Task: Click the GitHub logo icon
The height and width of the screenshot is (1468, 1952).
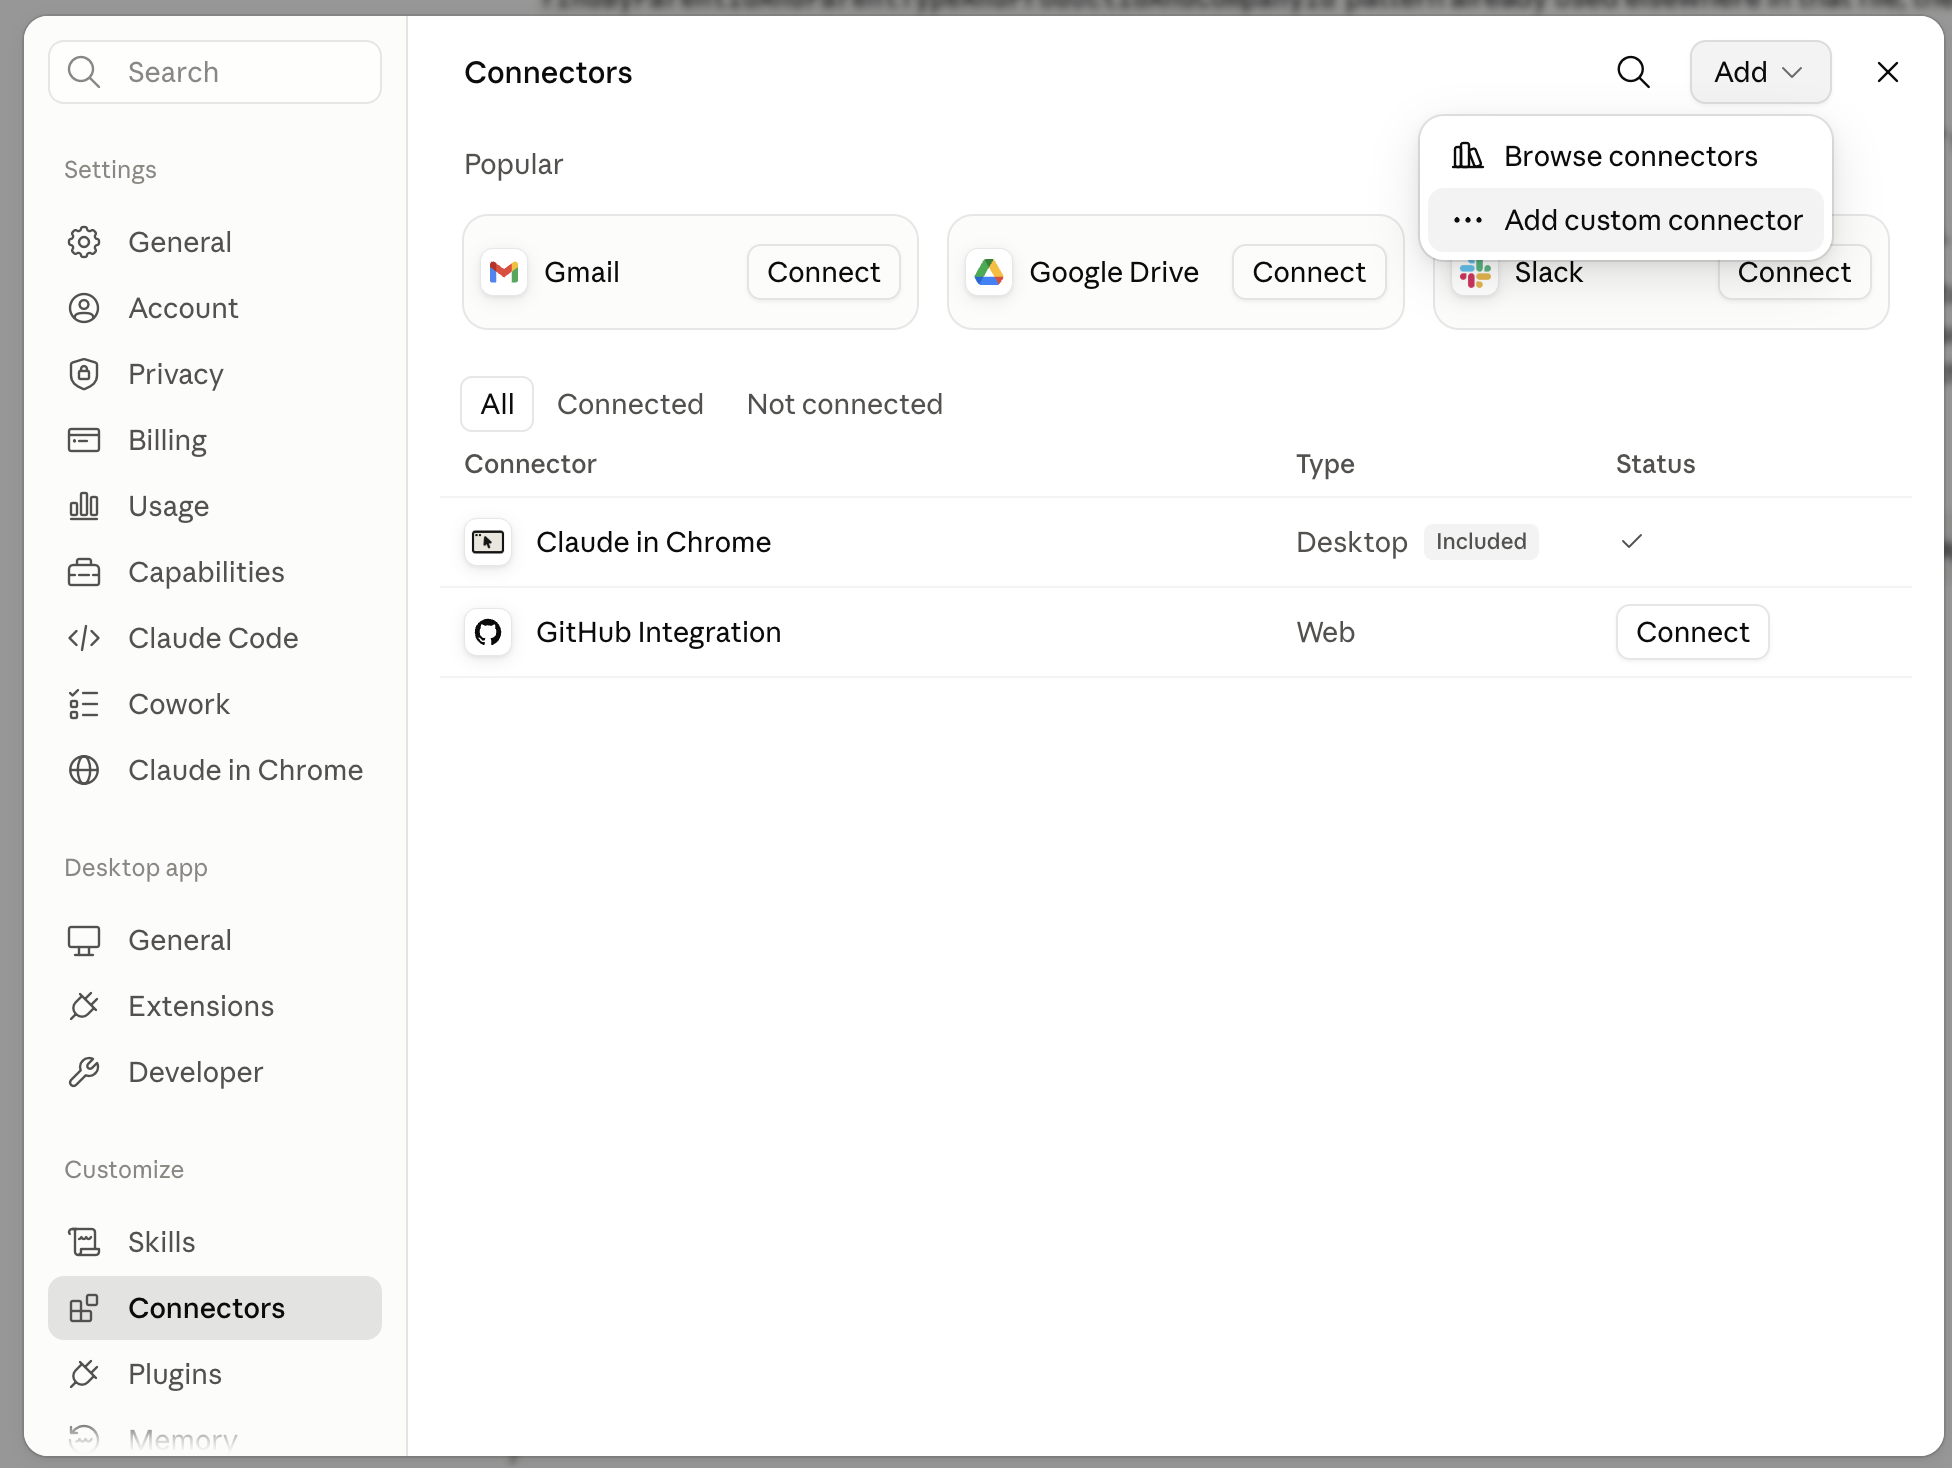Action: (488, 632)
